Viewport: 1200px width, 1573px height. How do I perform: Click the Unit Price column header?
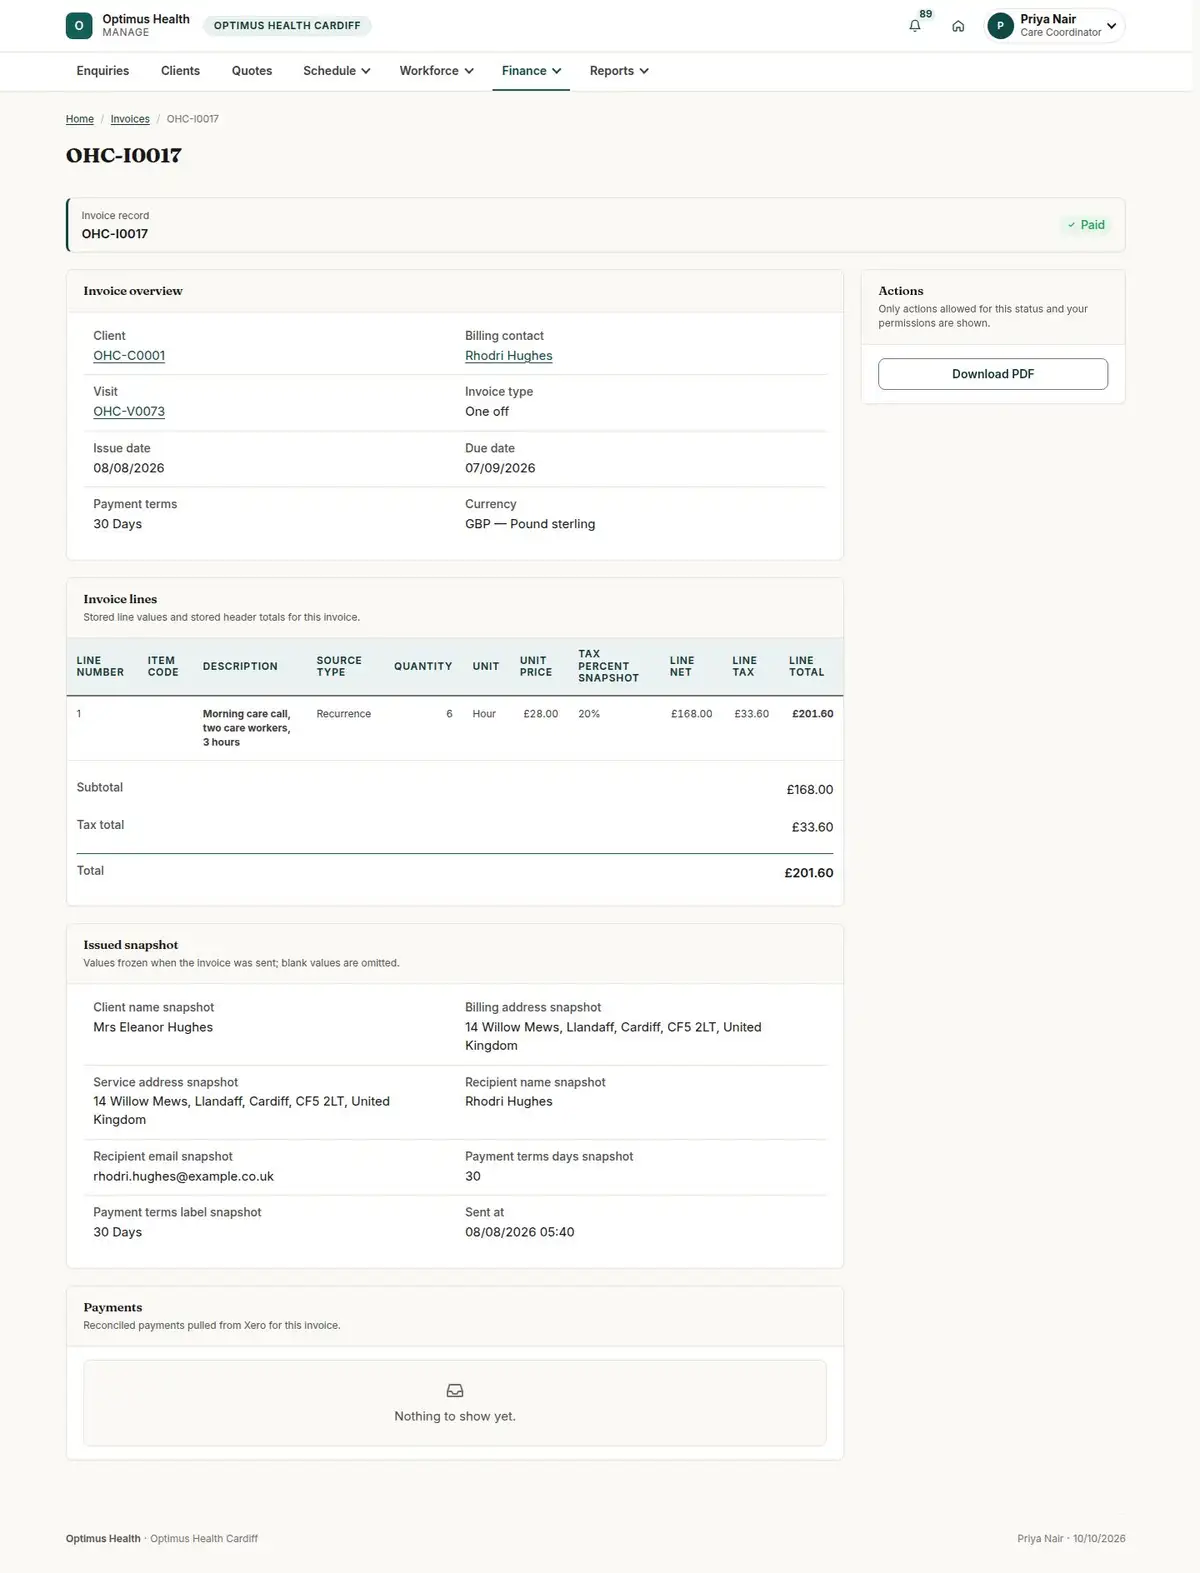pyautogui.click(x=536, y=667)
